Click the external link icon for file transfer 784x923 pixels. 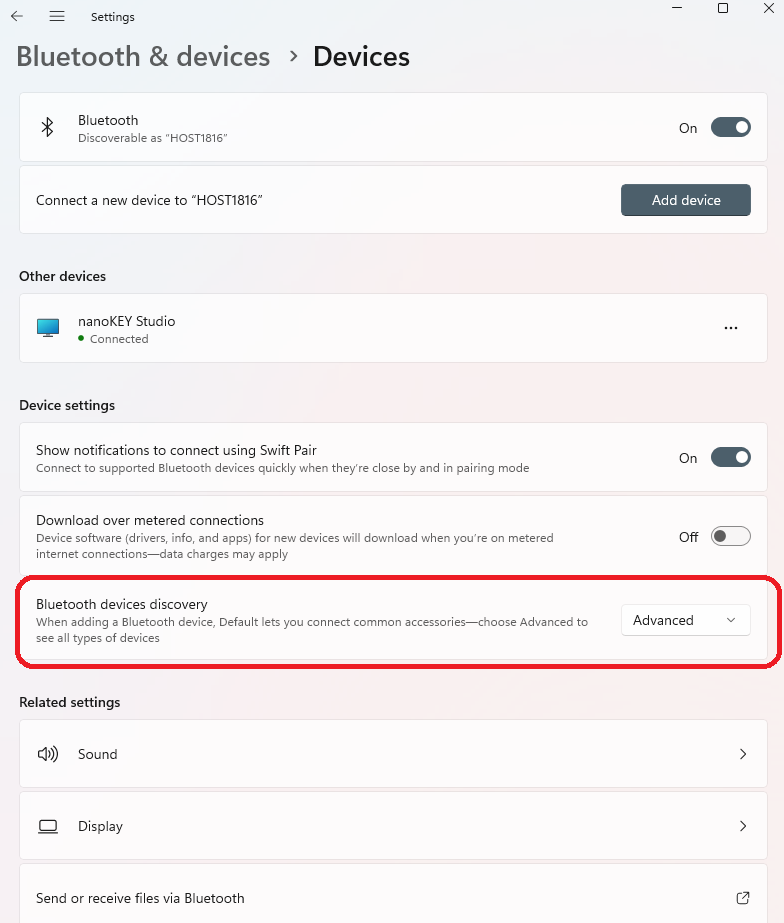[x=743, y=898]
